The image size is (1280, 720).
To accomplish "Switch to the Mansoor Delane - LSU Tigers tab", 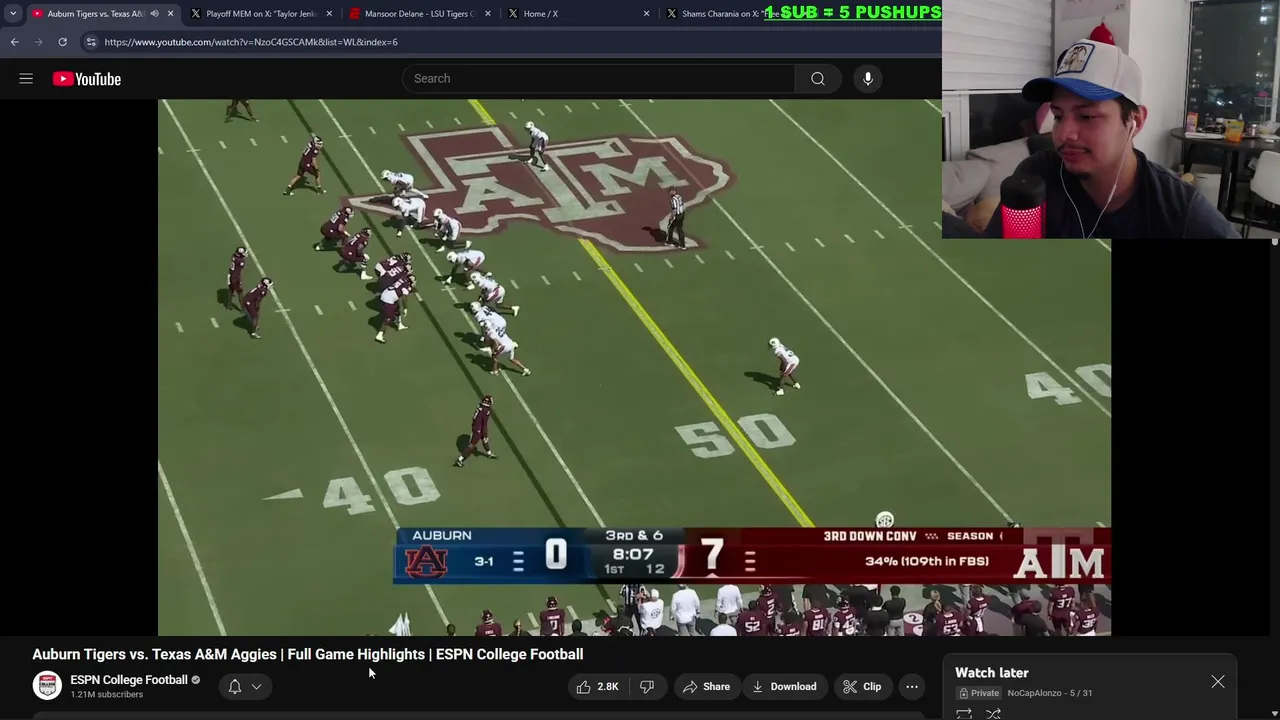I will [x=419, y=14].
